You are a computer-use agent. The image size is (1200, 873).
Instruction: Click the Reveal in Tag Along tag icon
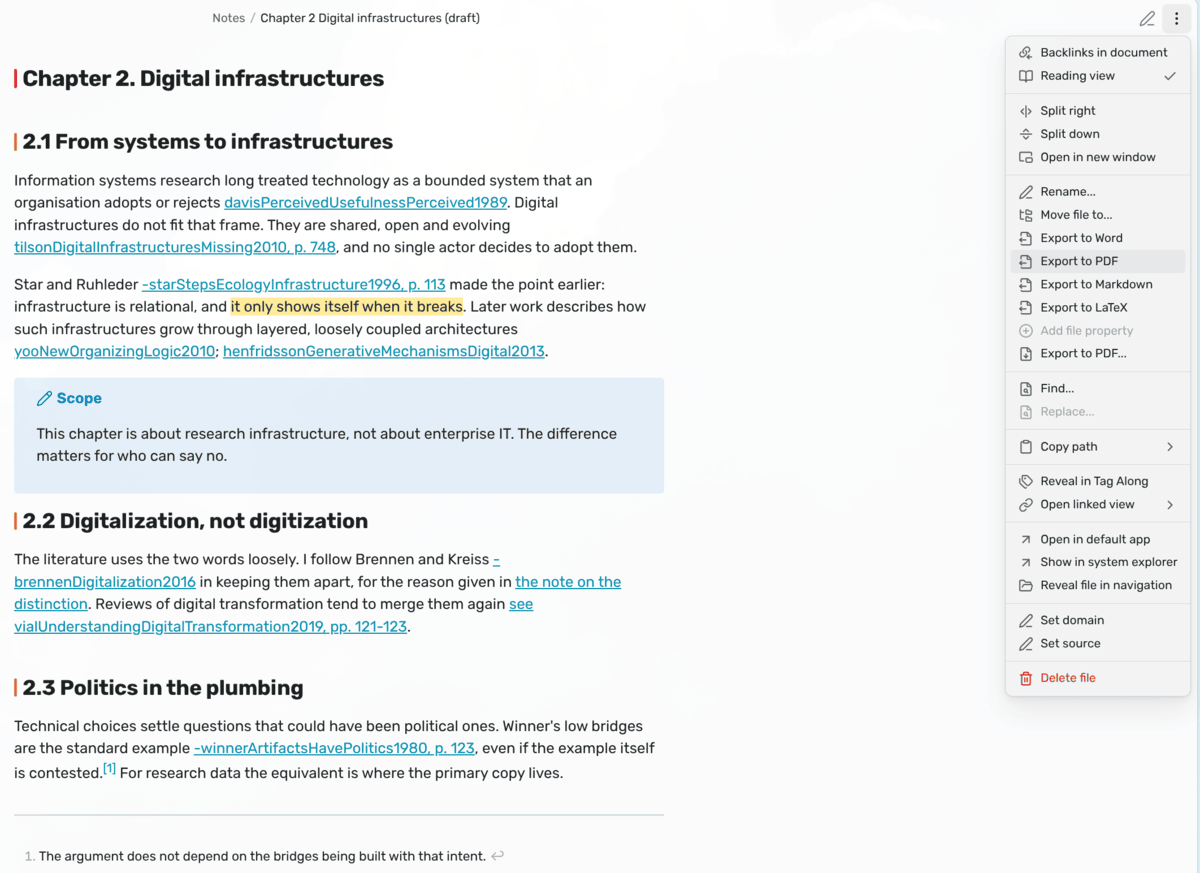[1025, 481]
